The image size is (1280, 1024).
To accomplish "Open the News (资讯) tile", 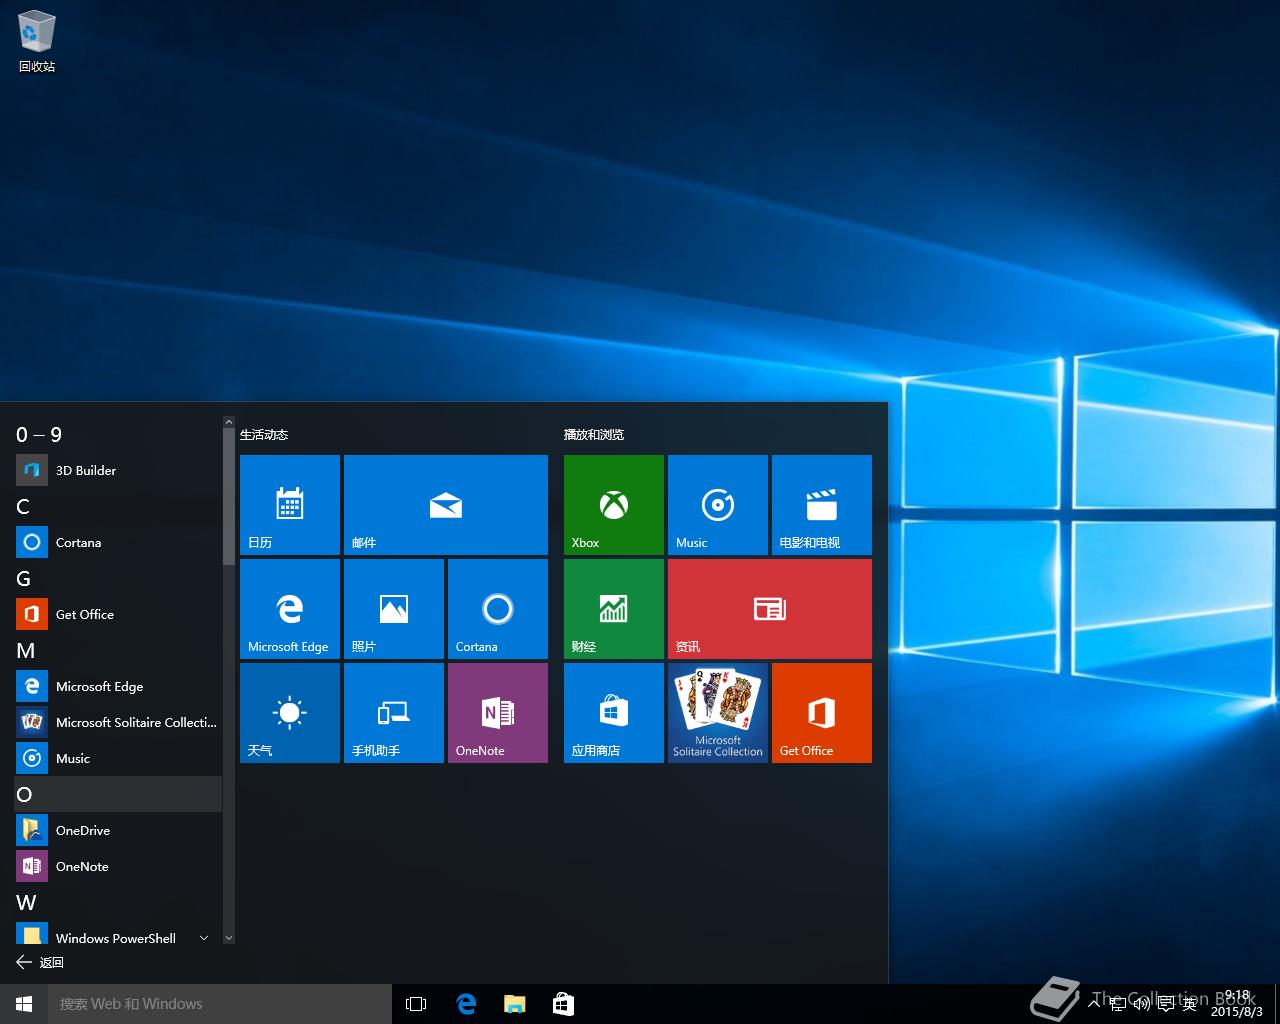I will click(x=770, y=609).
